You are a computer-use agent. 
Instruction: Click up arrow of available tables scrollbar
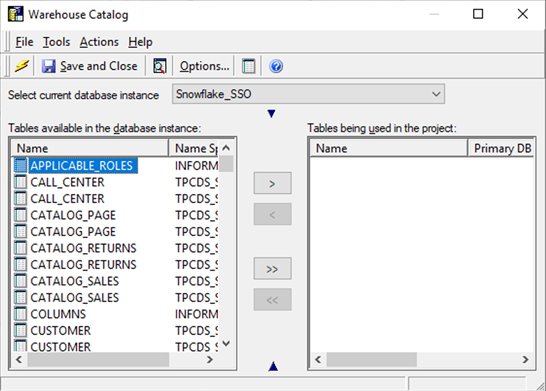point(226,148)
